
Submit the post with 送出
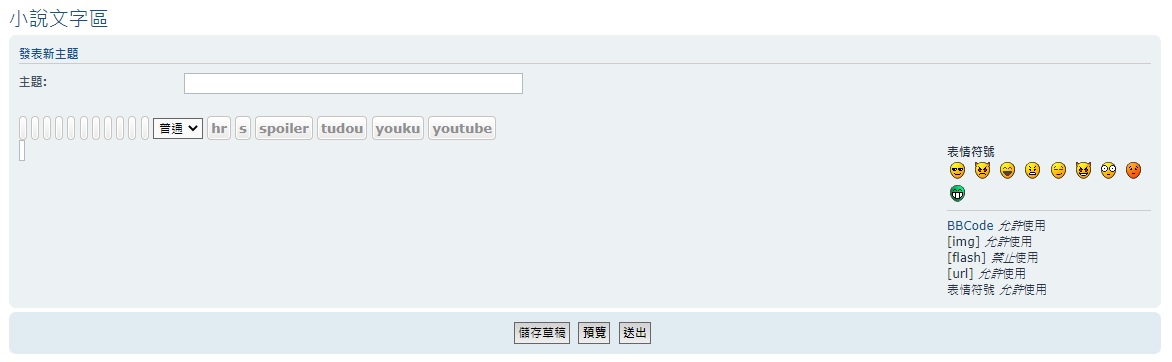tap(635, 334)
